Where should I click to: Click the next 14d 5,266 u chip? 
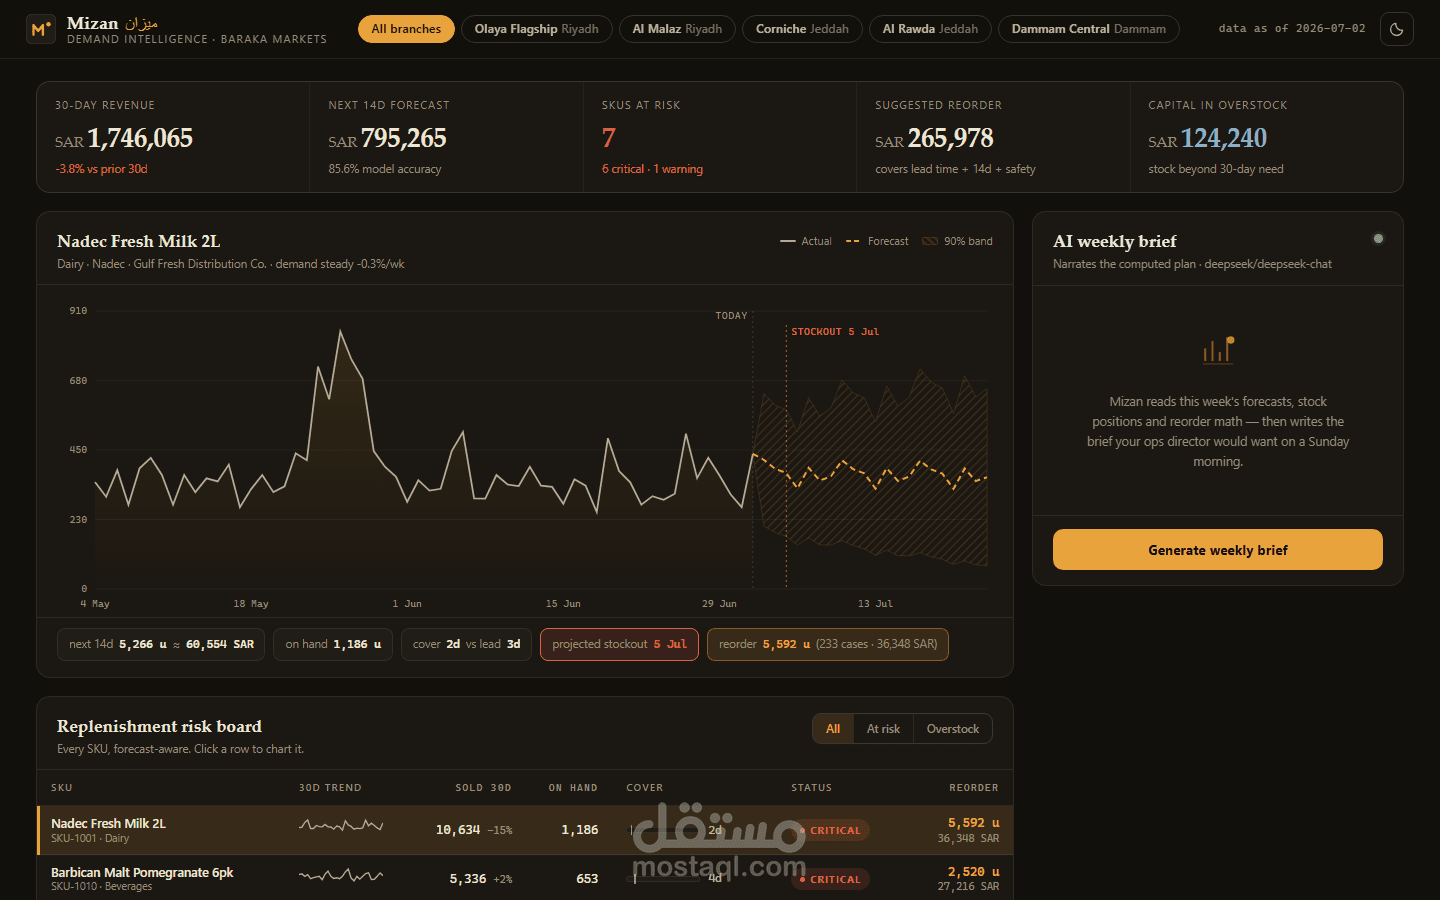pos(161,644)
